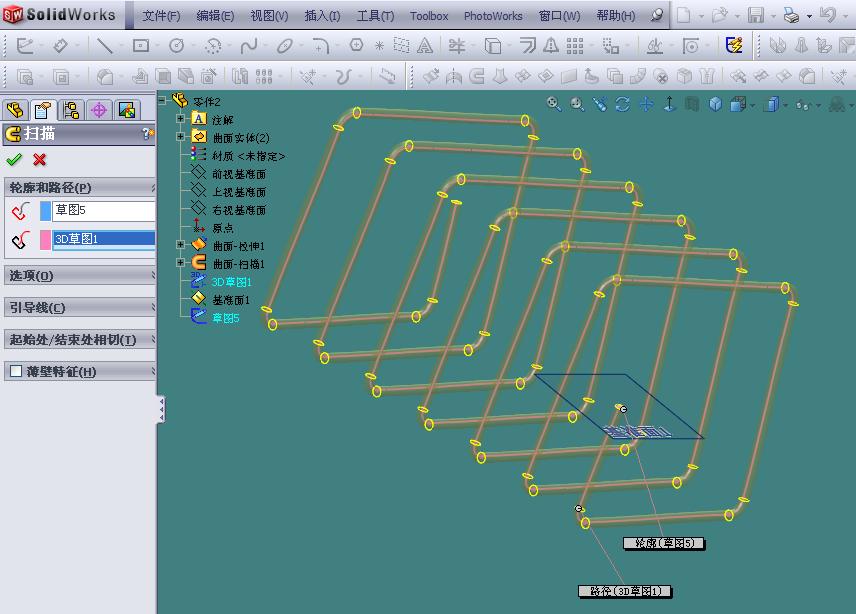Expand the 选项(O) section
This screenshot has height=614, width=856.
coord(80,276)
